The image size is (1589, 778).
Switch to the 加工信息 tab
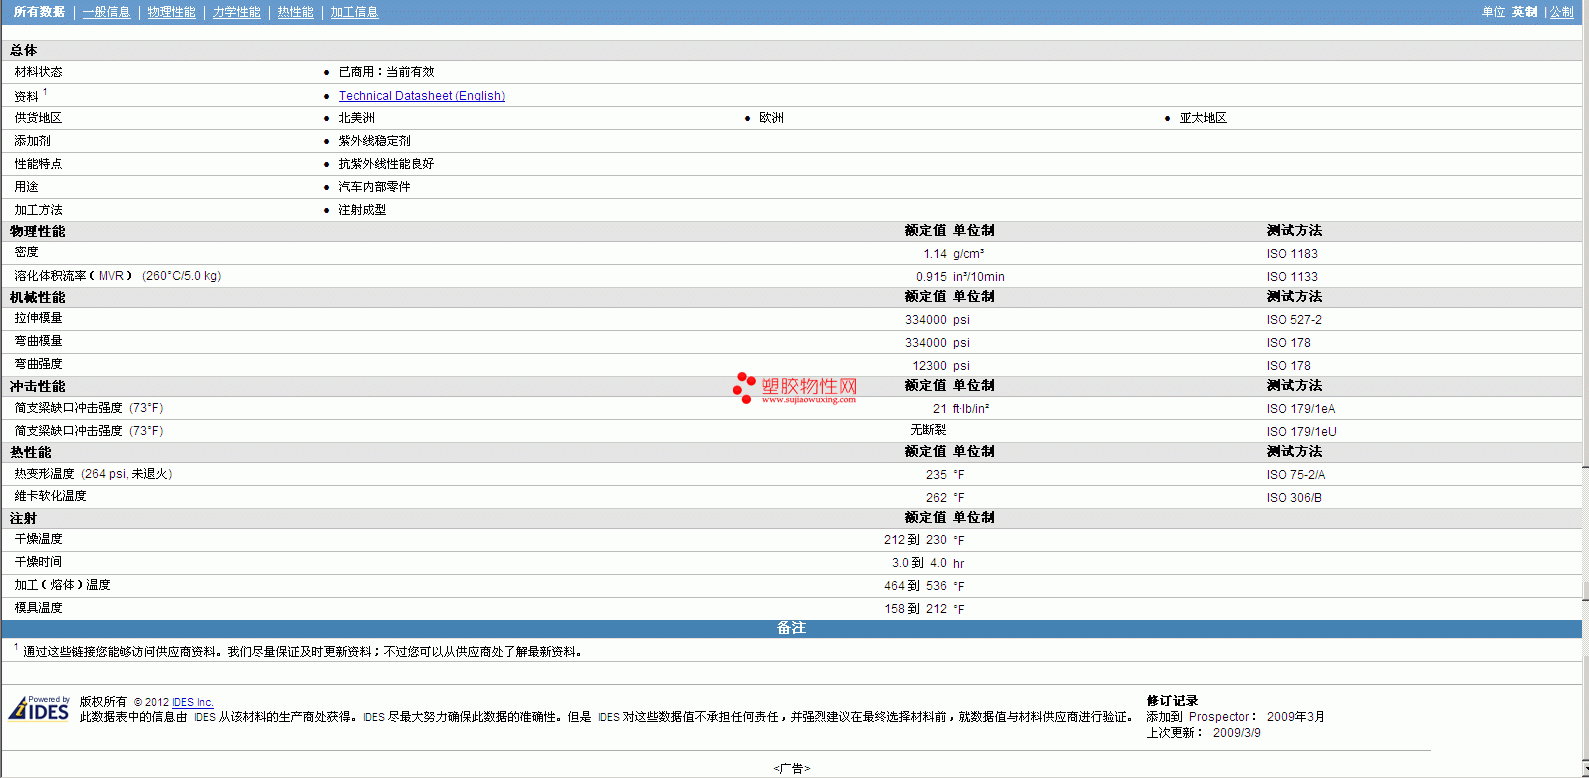354,12
